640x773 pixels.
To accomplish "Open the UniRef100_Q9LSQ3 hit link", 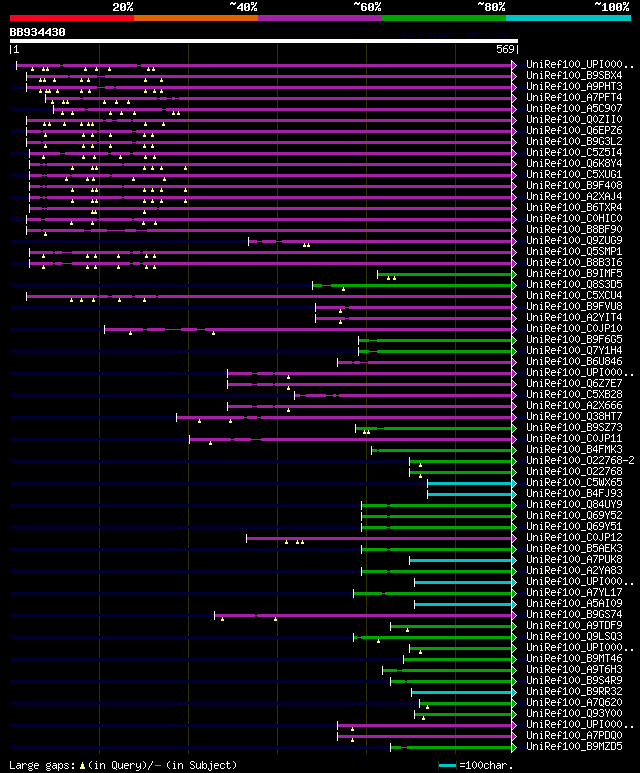I will pyautogui.click(x=574, y=636).
